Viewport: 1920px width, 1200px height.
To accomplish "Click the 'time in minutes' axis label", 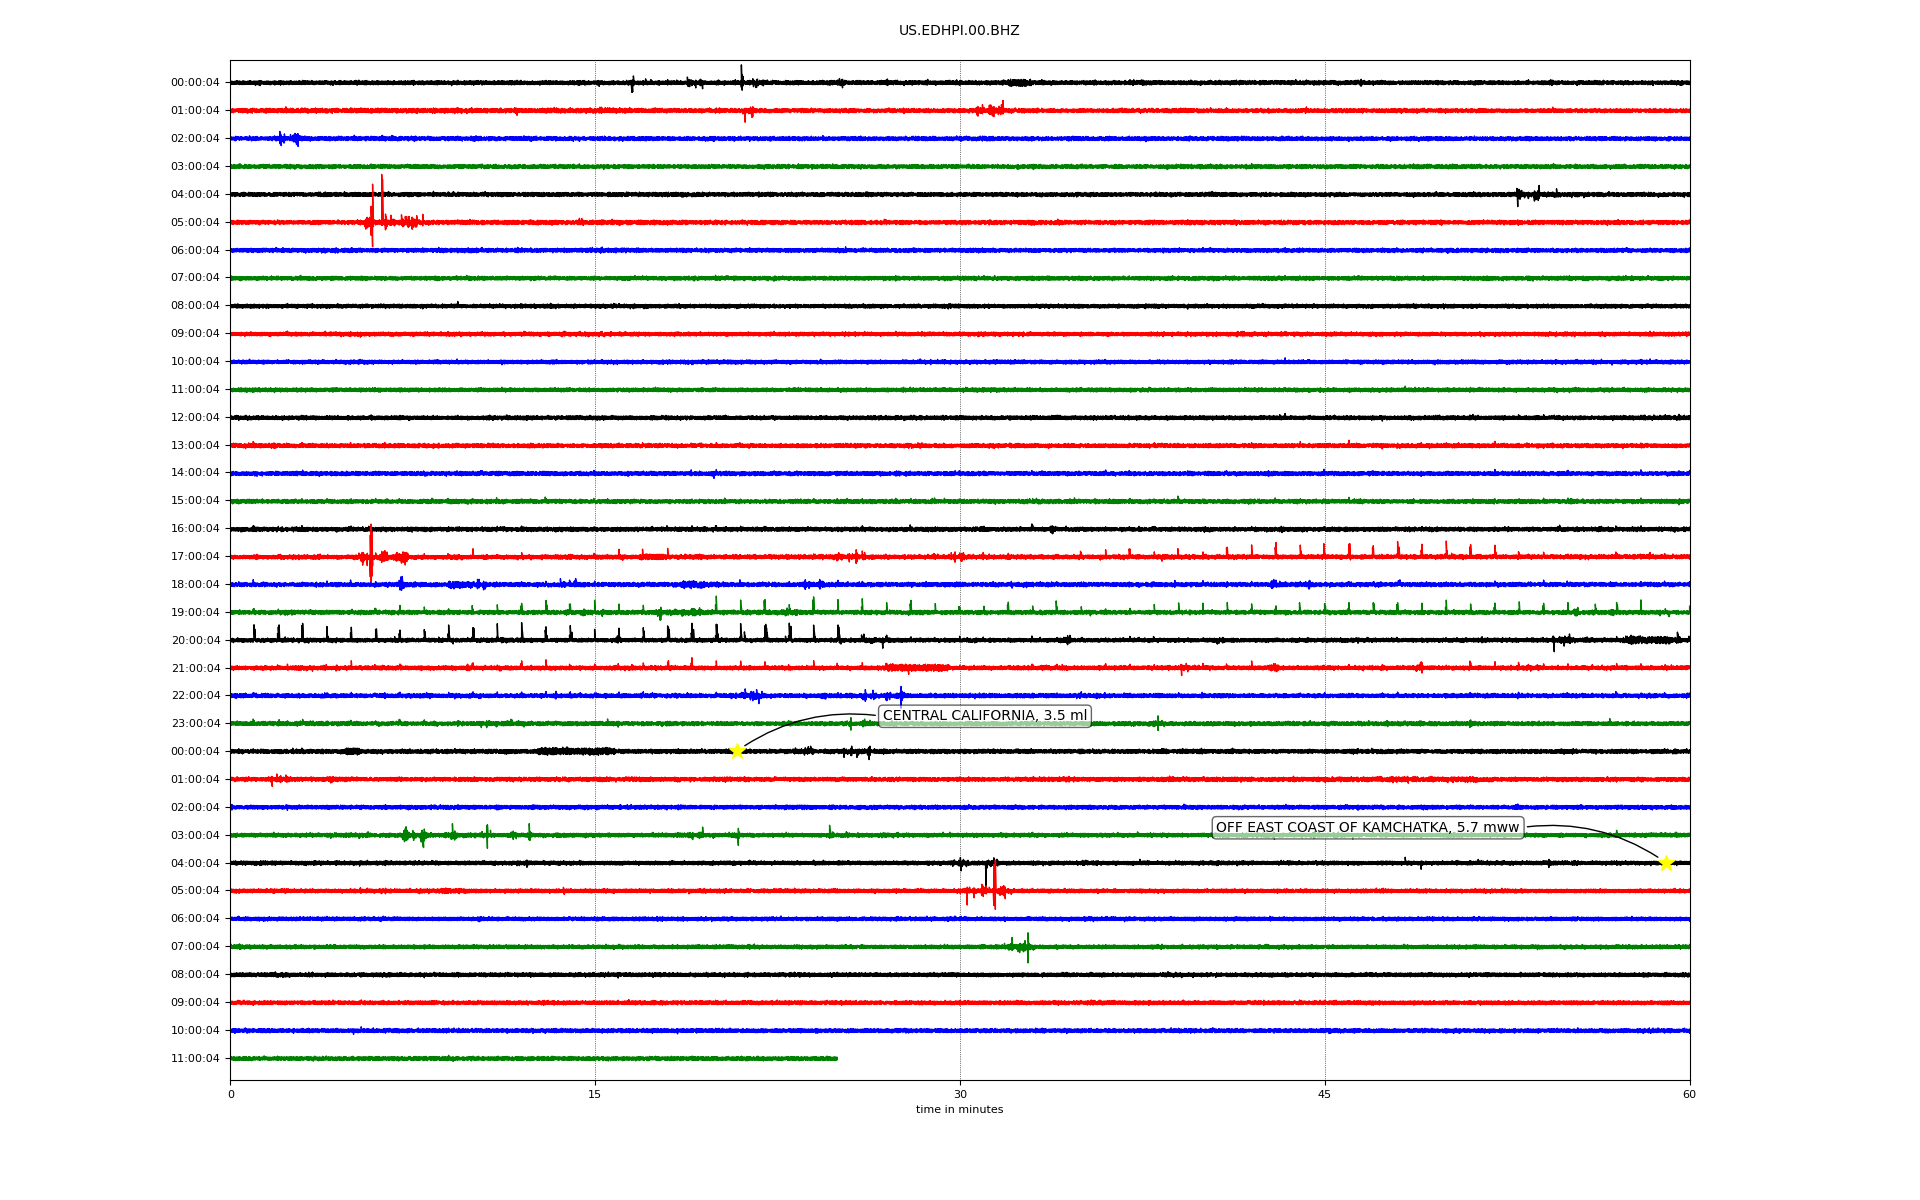I will click(x=959, y=1109).
